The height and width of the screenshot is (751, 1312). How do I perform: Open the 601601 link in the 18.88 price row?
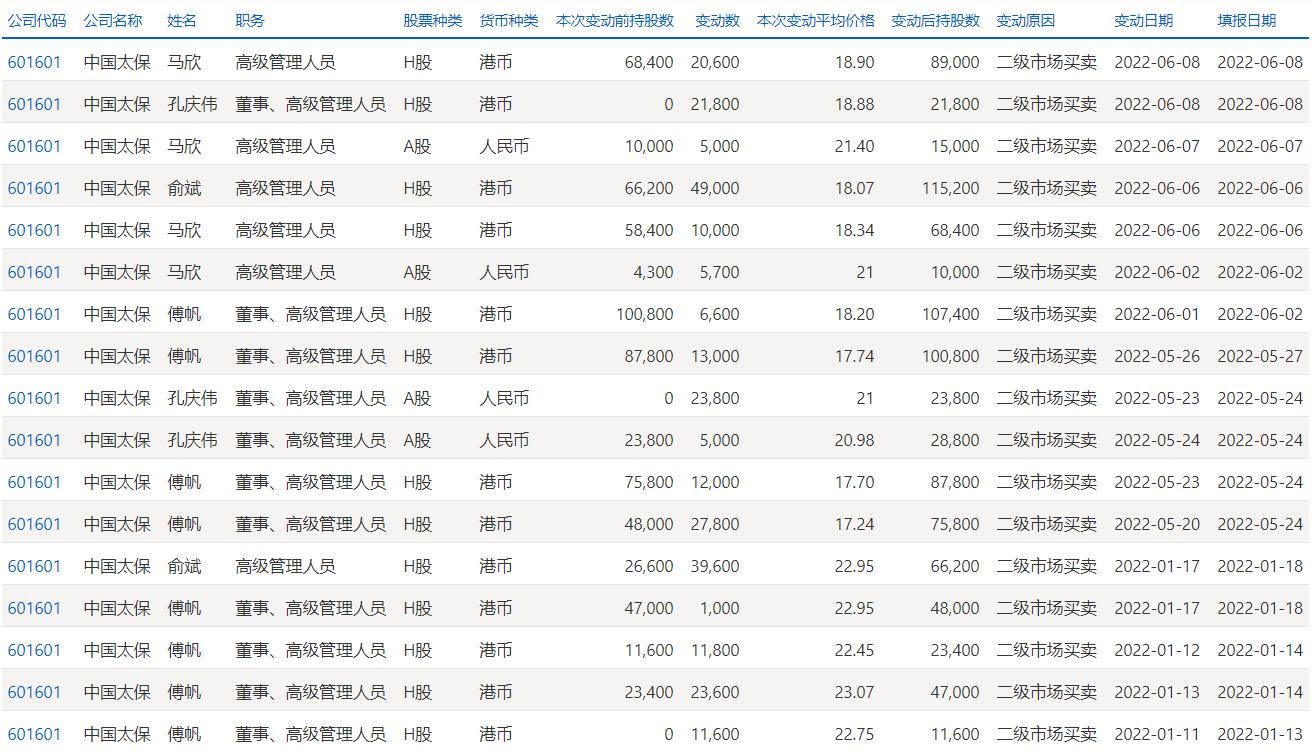click(34, 104)
